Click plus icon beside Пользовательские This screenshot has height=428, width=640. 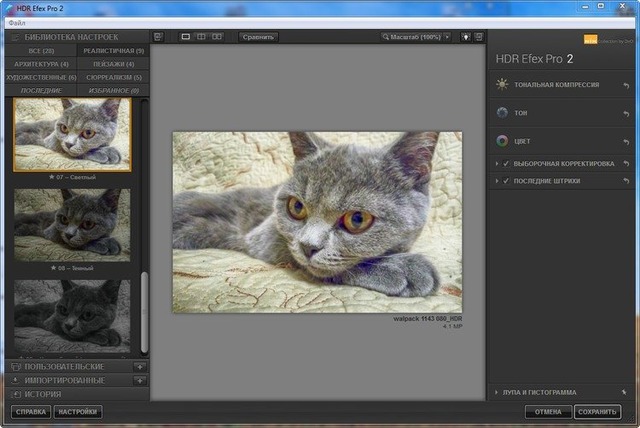(139, 366)
